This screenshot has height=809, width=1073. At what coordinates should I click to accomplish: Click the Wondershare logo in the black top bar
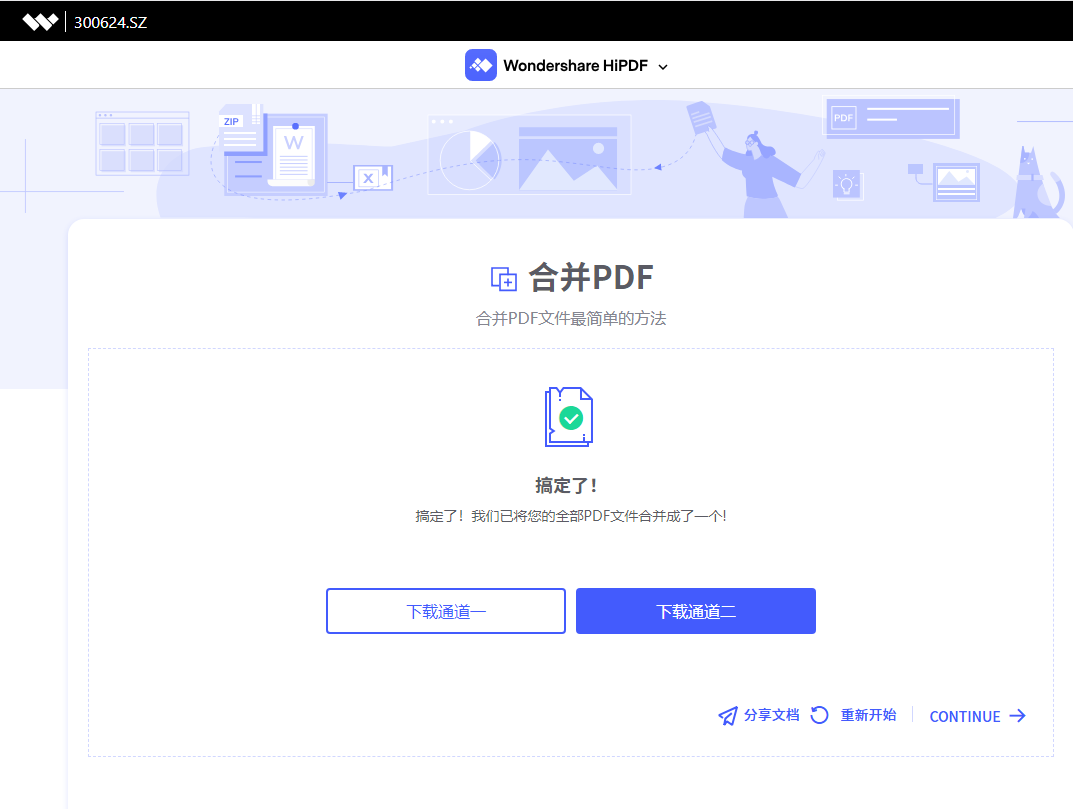click(41, 19)
